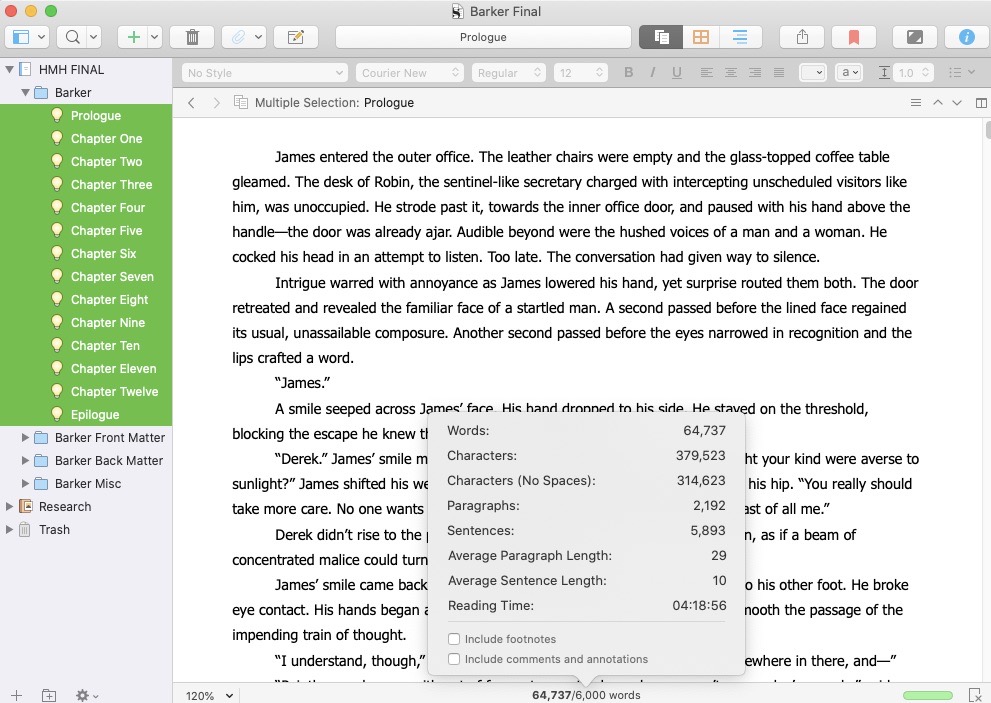This screenshot has height=703, width=991.
Task: Check Include comments and annotations
Action: pyautogui.click(x=455, y=659)
